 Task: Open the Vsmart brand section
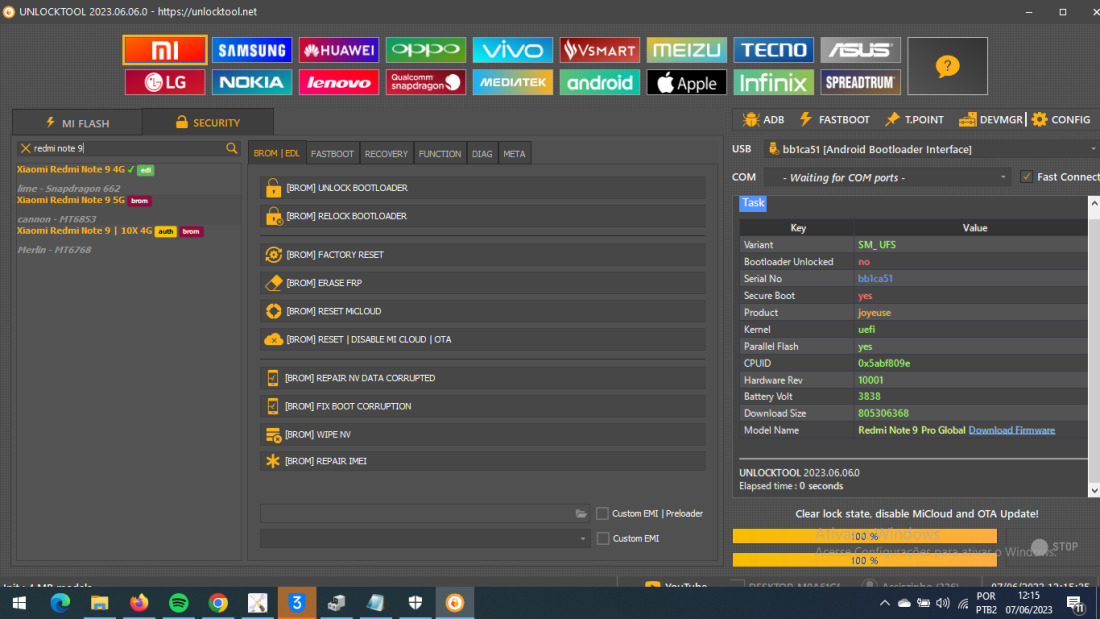600,51
